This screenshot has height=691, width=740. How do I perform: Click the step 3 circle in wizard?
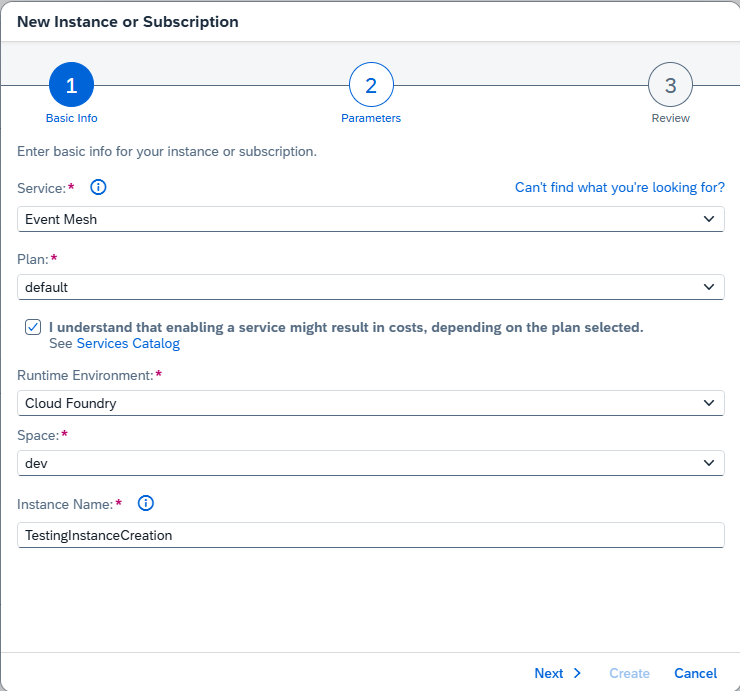(670, 86)
